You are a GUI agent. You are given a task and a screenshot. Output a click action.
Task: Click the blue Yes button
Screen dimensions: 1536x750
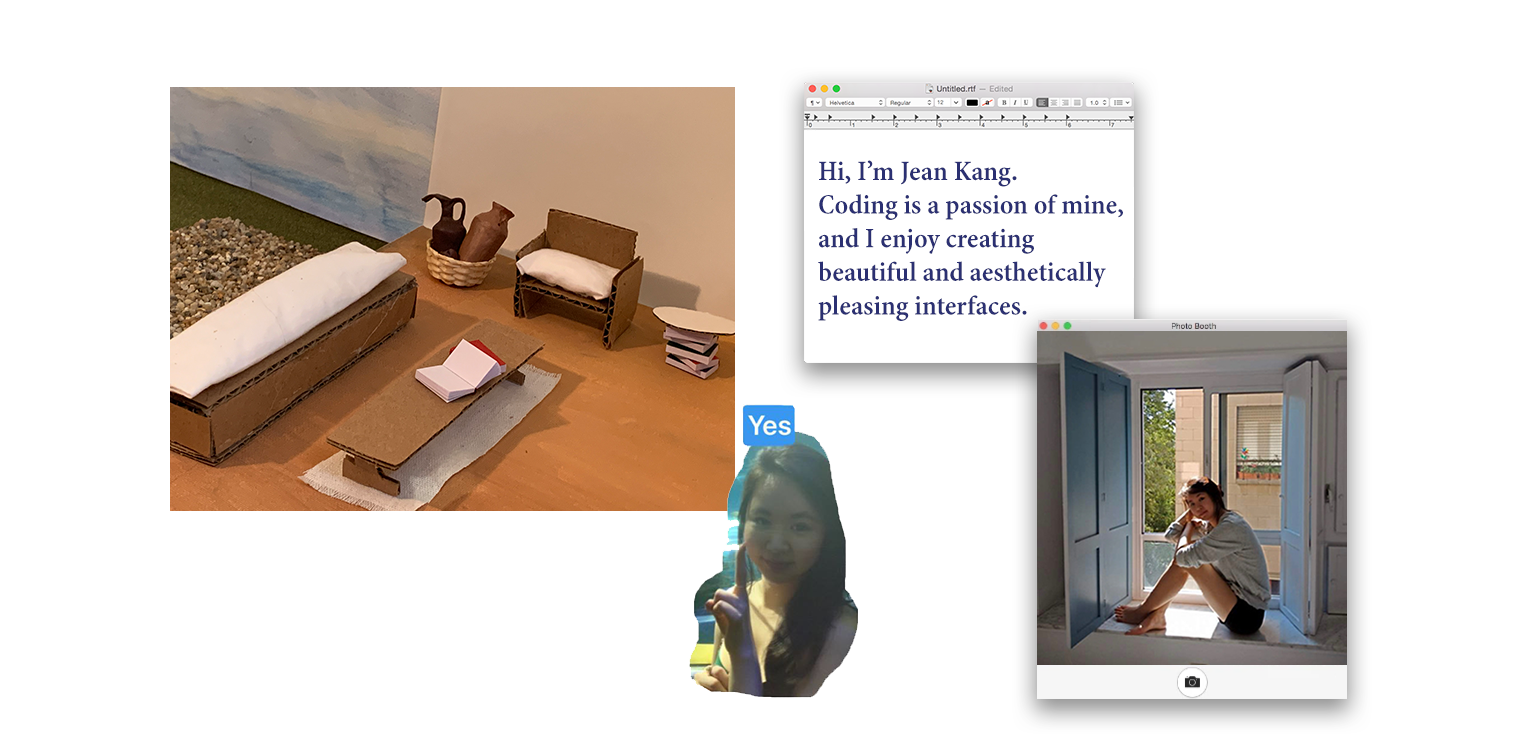[769, 425]
